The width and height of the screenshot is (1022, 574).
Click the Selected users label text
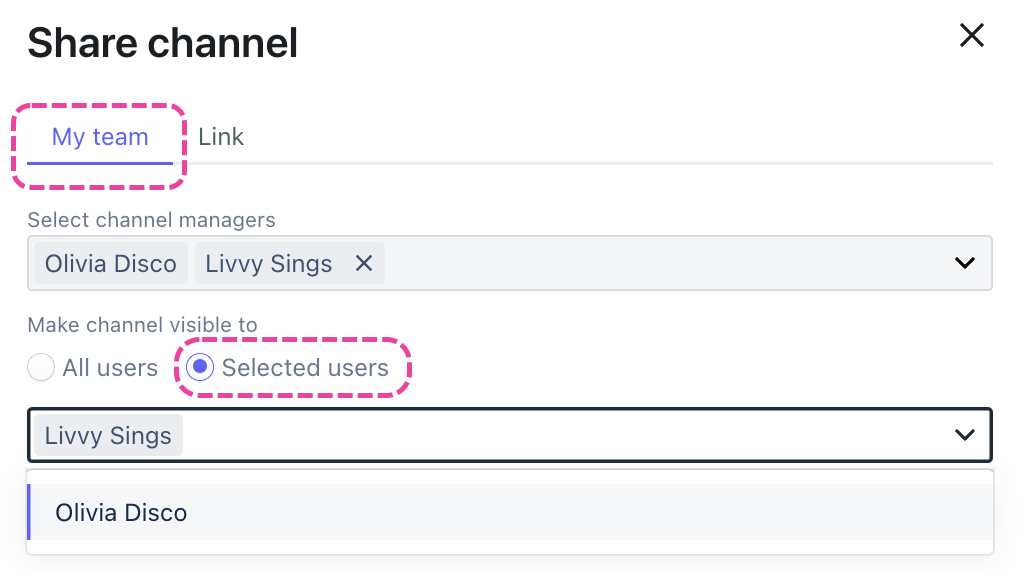pyautogui.click(x=305, y=368)
